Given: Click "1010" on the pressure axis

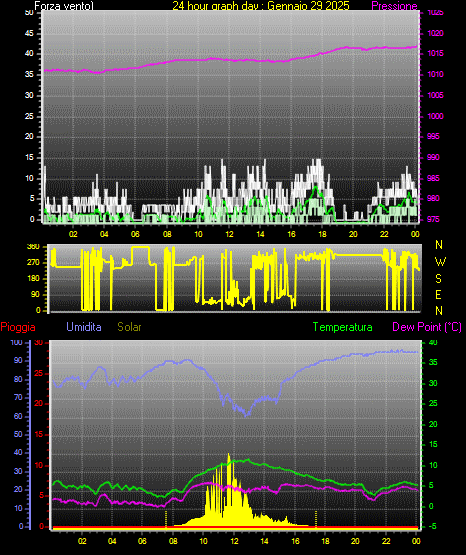Looking at the screenshot, I should pyautogui.click(x=435, y=74).
